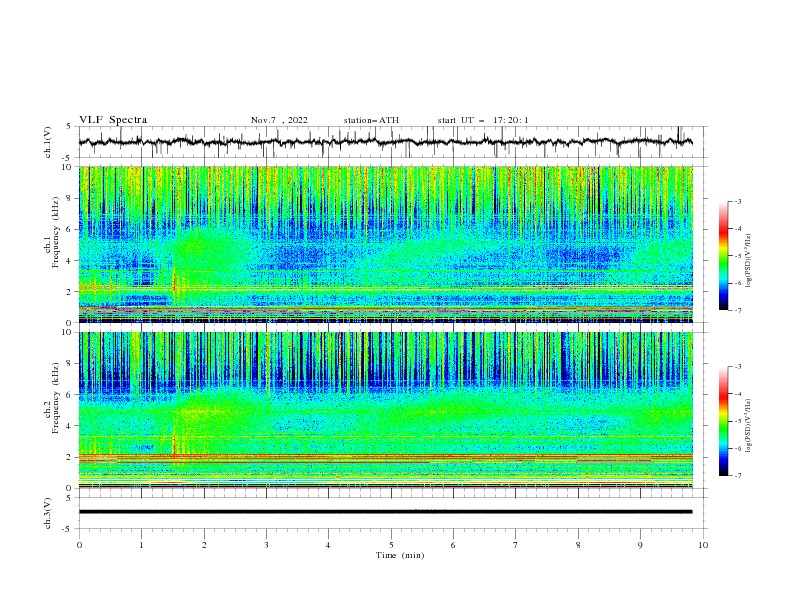Click the ch.1 'Frequency (kHz)' axis label
This screenshot has height=612, width=792.
(x=56, y=233)
